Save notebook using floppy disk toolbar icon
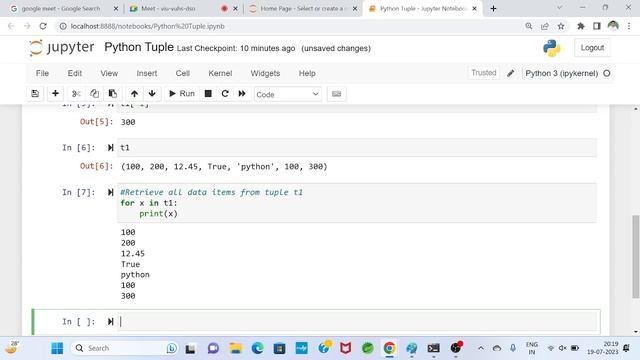 (35, 94)
